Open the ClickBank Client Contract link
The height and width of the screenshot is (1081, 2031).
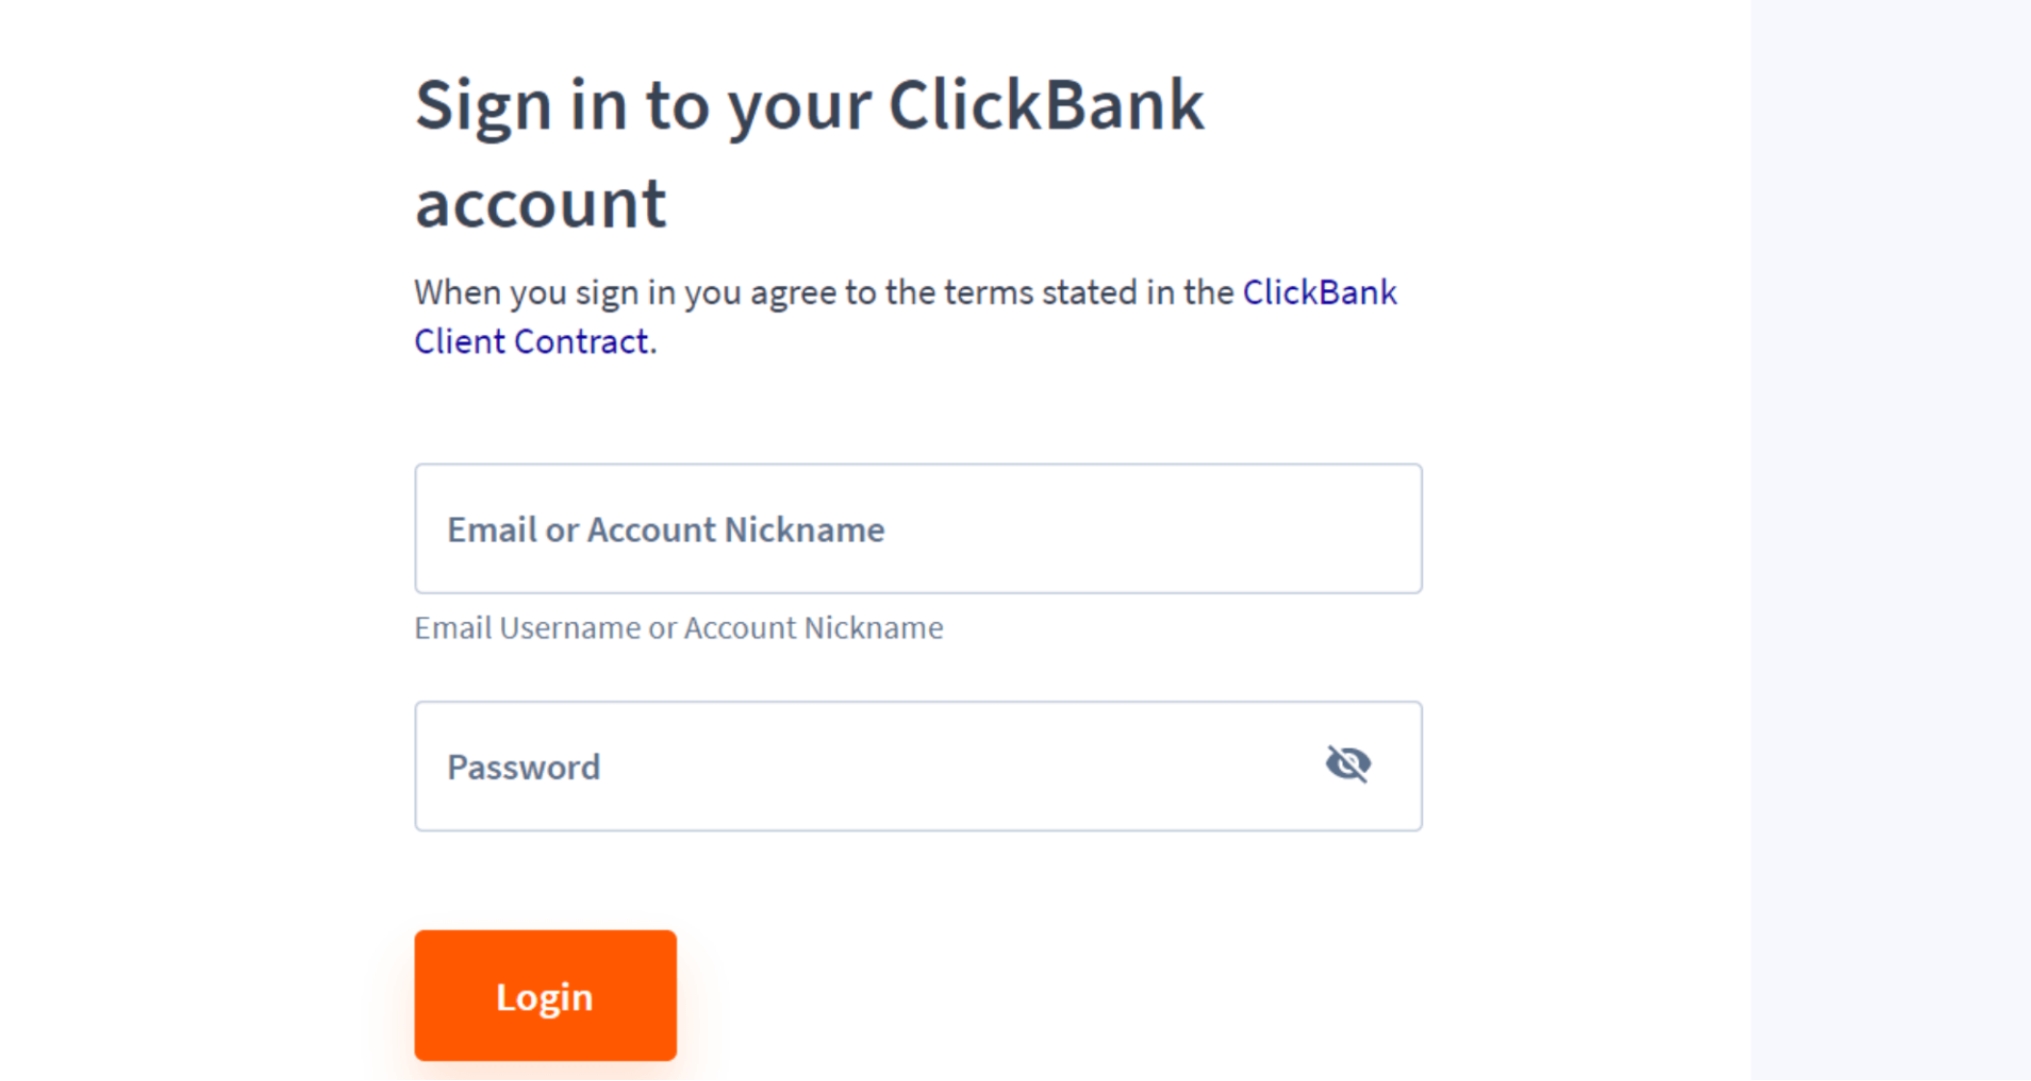1318,293
